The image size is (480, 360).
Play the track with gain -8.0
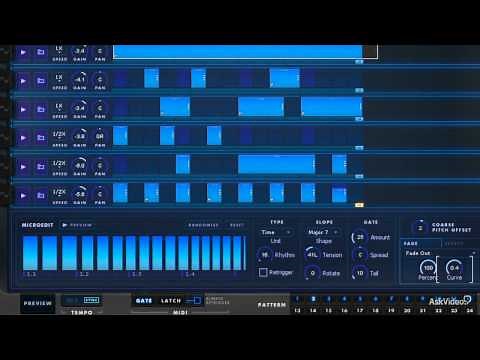pos(23,167)
